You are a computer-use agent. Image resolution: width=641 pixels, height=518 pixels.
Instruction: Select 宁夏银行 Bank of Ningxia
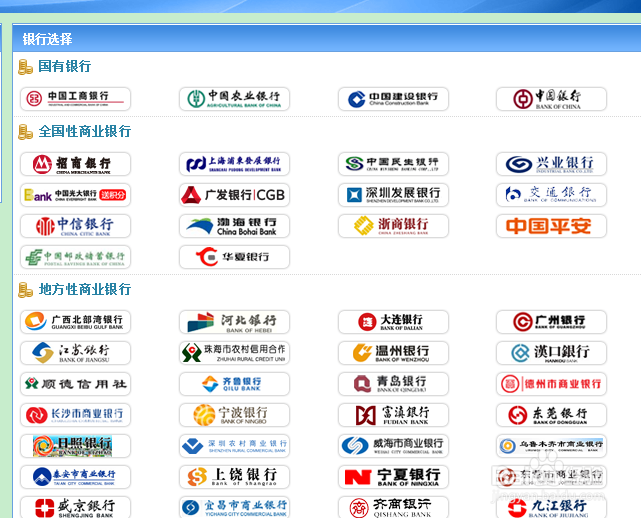click(x=393, y=477)
